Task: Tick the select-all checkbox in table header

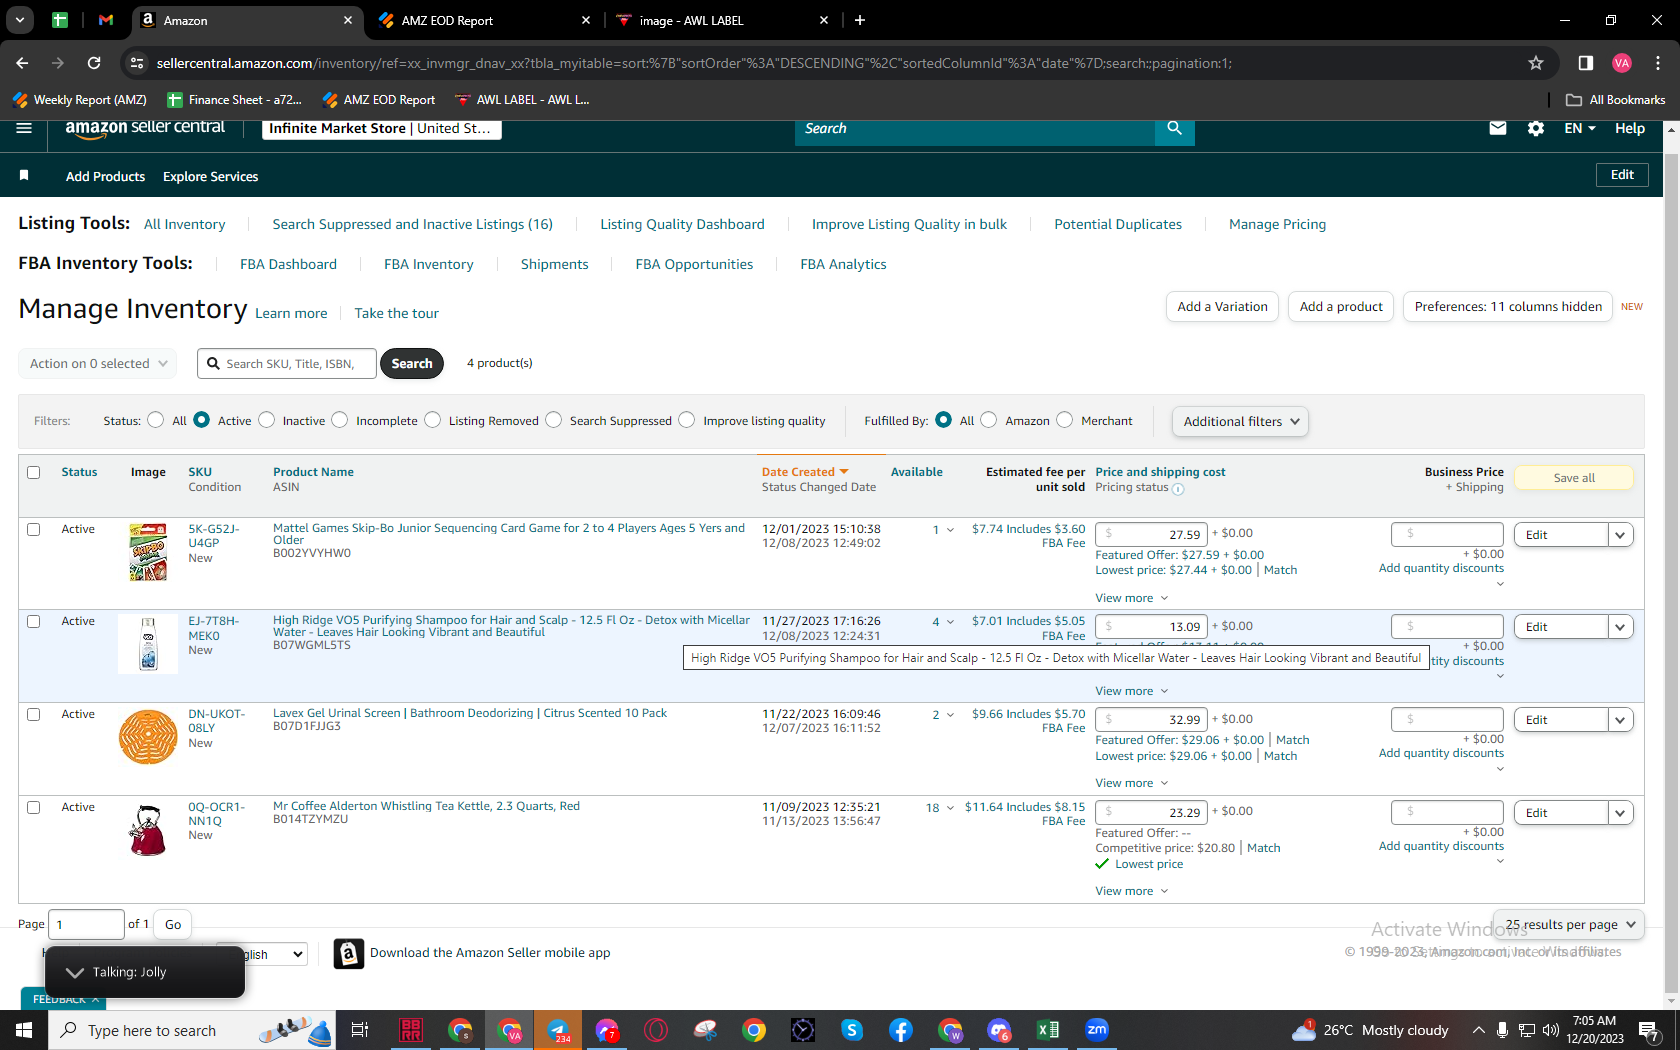Action: pos(34,473)
